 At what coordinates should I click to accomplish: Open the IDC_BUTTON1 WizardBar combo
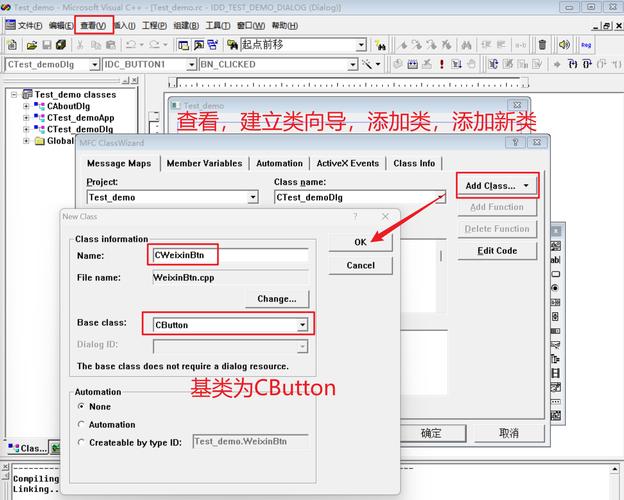click(x=192, y=64)
